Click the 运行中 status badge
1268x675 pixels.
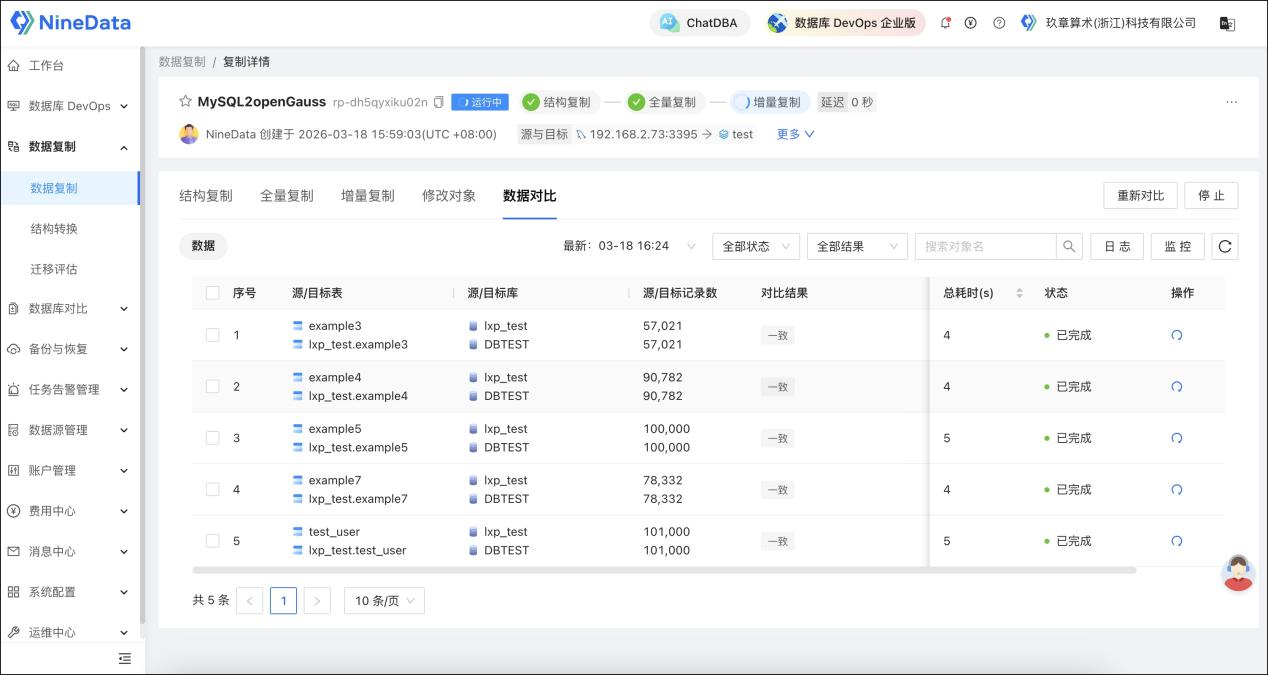(x=480, y=102)
